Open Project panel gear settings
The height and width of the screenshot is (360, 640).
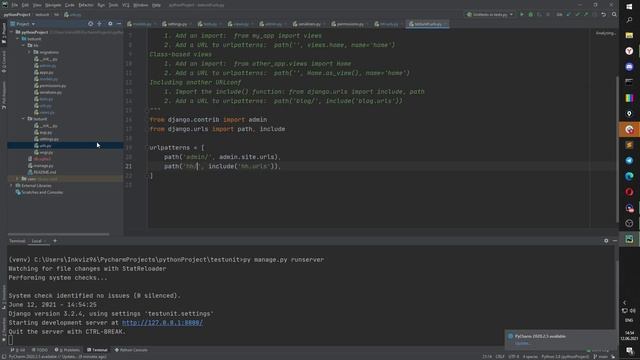pos(110,24)
